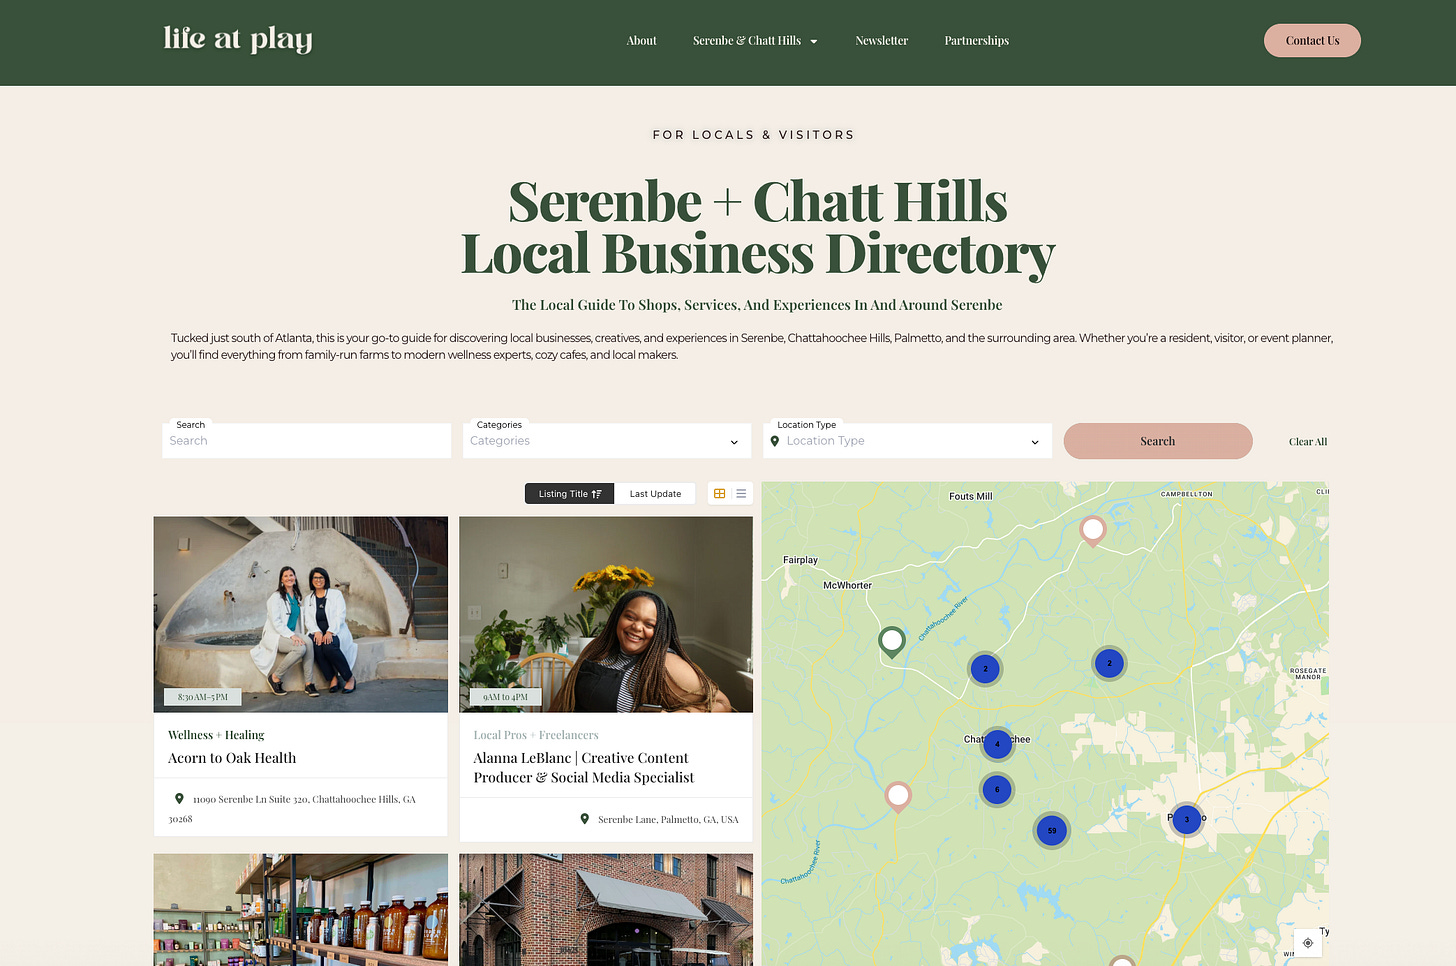
Task: Select pink map pin beside cluster 6
Action: pos(898,796)
